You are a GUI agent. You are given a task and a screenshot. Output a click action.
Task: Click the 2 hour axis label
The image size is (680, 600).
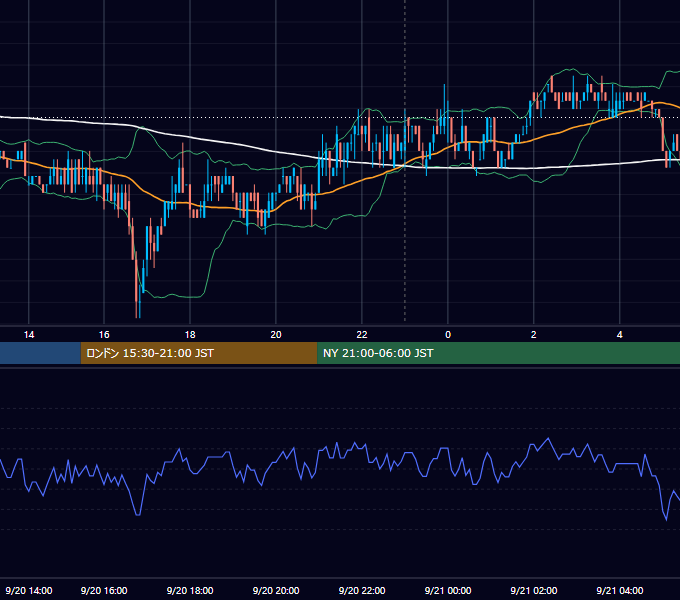(533, 335)
